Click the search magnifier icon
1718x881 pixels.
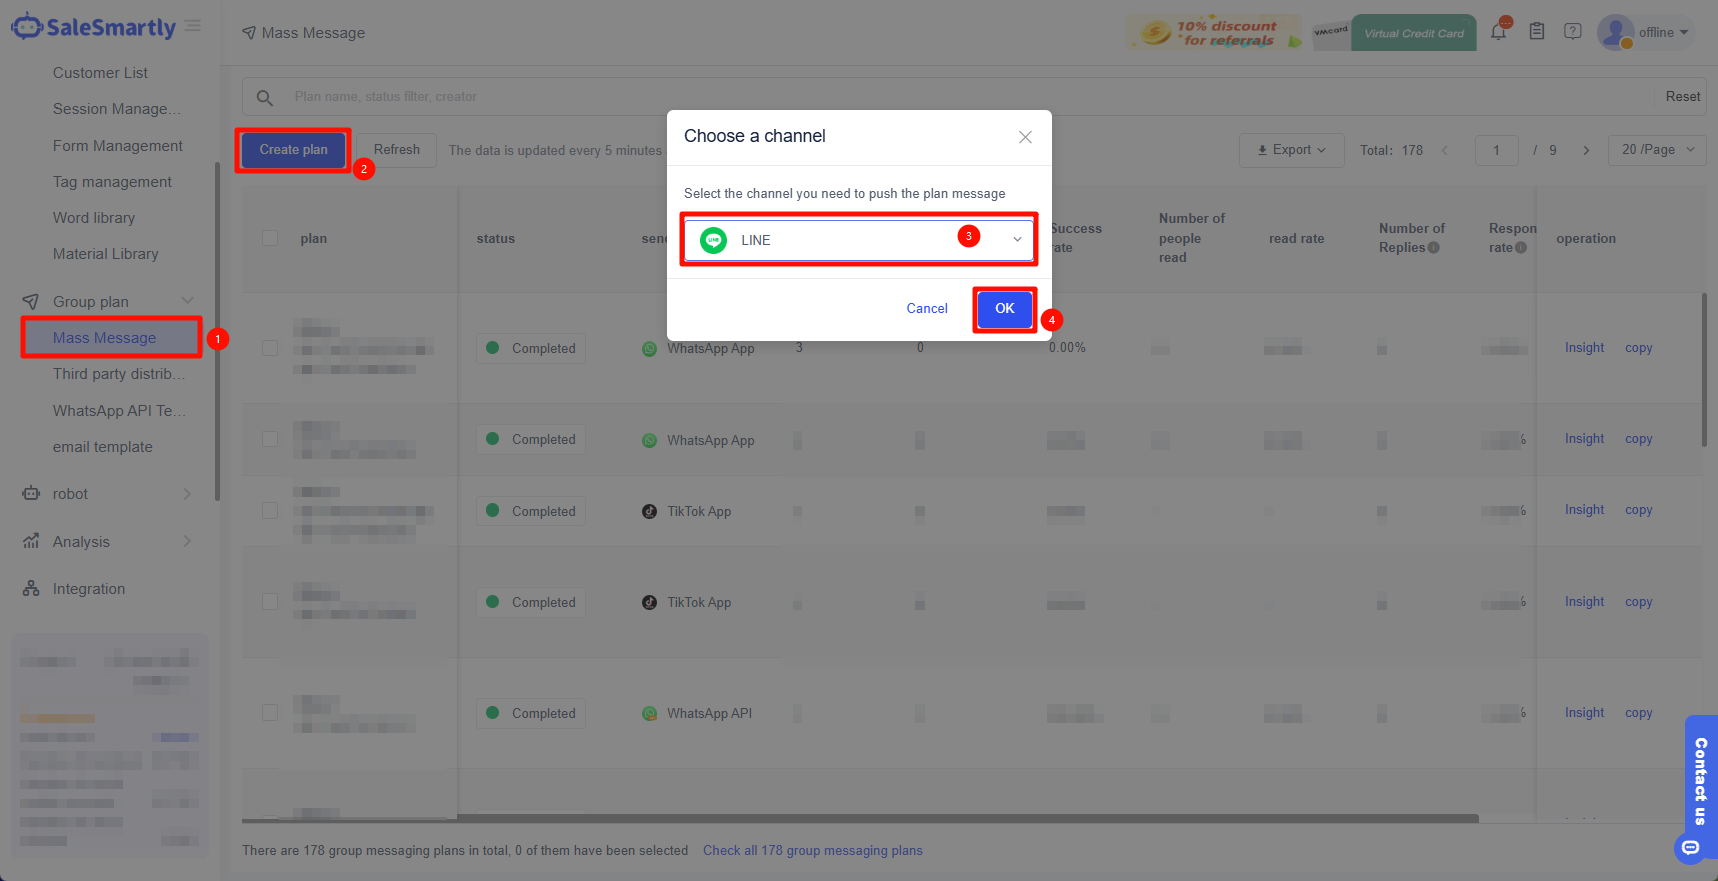[x=265, y=97]
